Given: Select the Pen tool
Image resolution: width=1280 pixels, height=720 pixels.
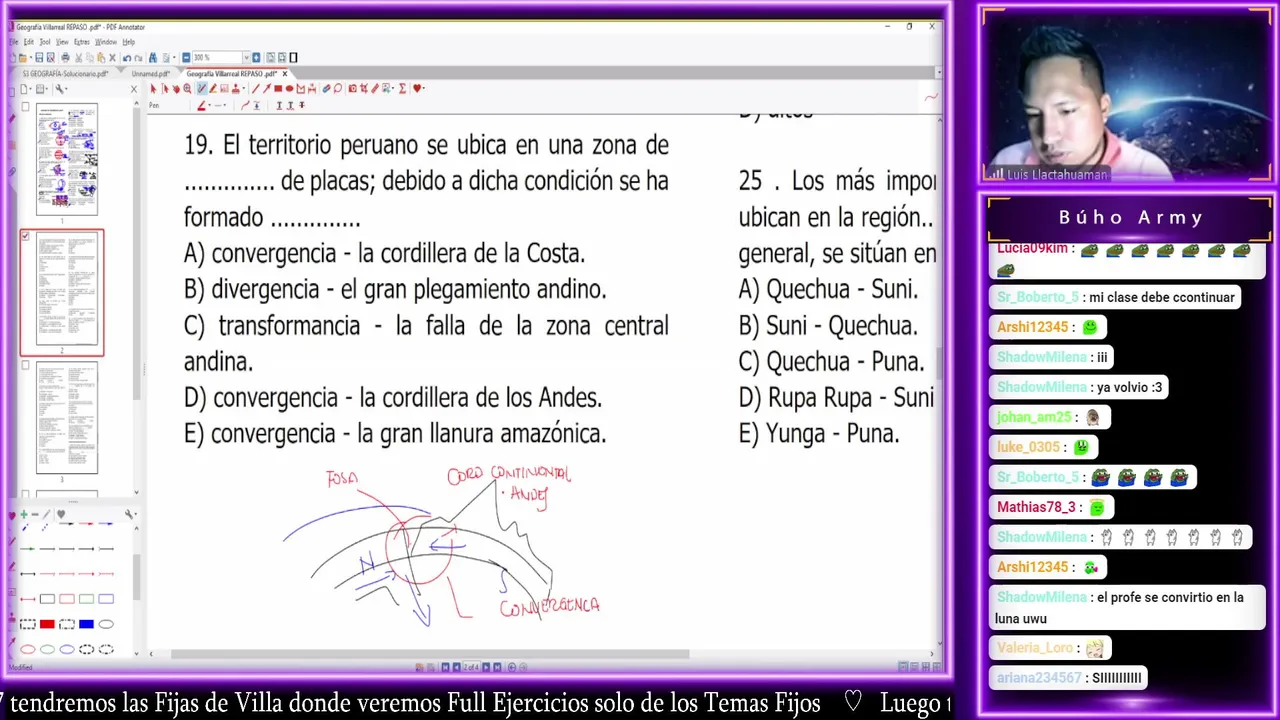Looking at the screenshot, I should 201,88.
